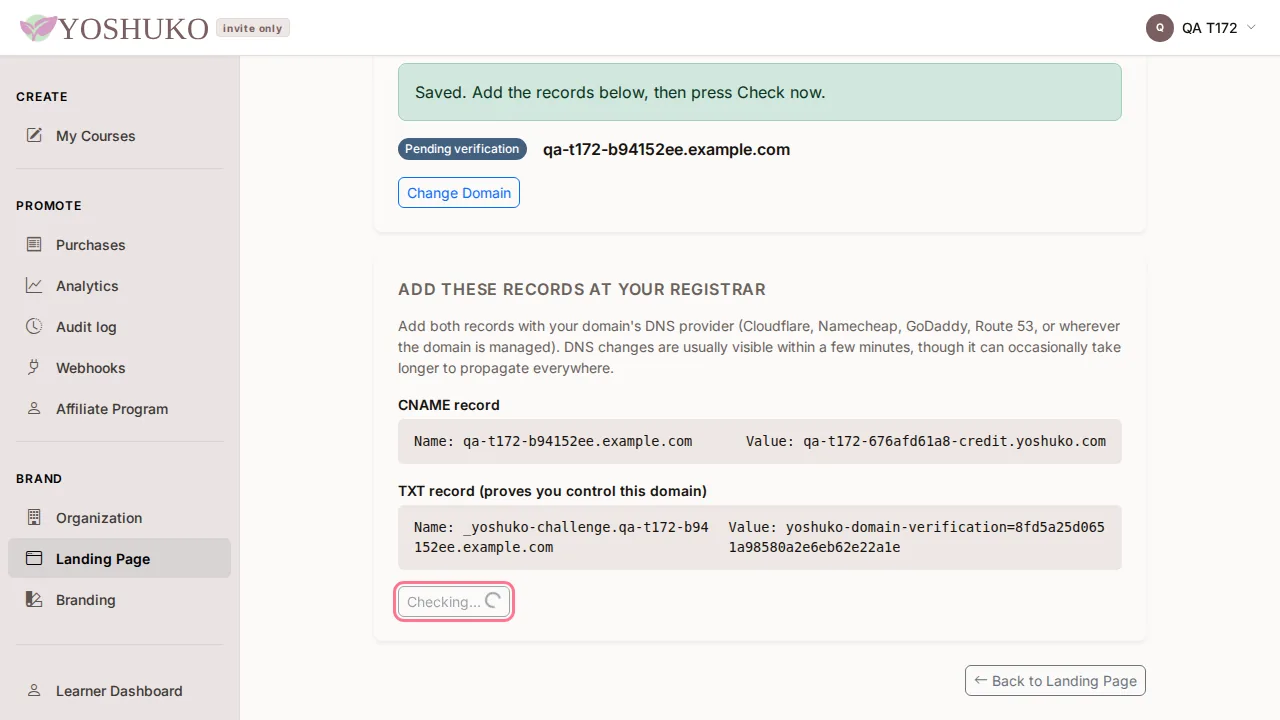Click the Audit log clock icon
The image size is (1280, 720).
[x=34, y=326]
